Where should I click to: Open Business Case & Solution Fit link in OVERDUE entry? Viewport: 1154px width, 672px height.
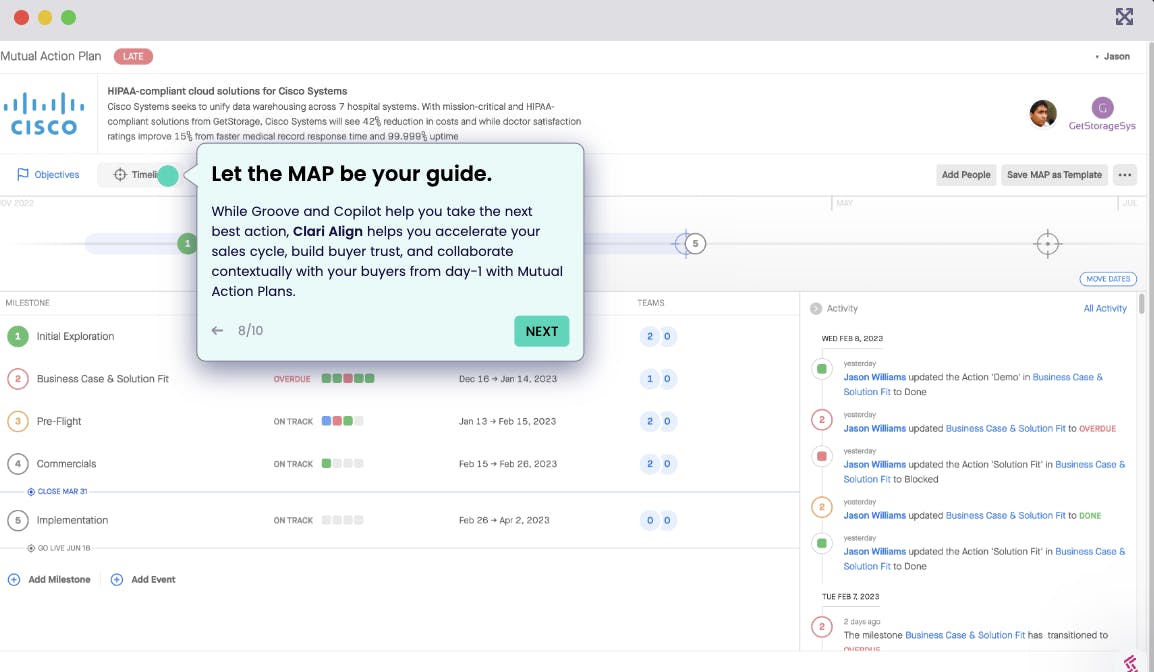(x=1005, y=428)
